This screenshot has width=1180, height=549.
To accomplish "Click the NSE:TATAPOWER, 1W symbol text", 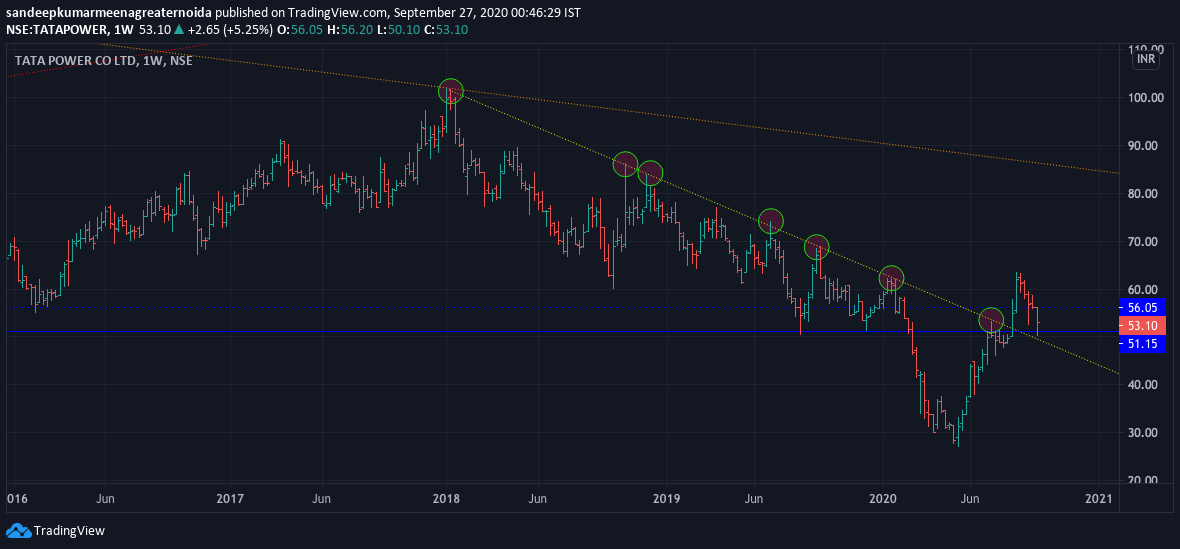I will pos(70,30).
